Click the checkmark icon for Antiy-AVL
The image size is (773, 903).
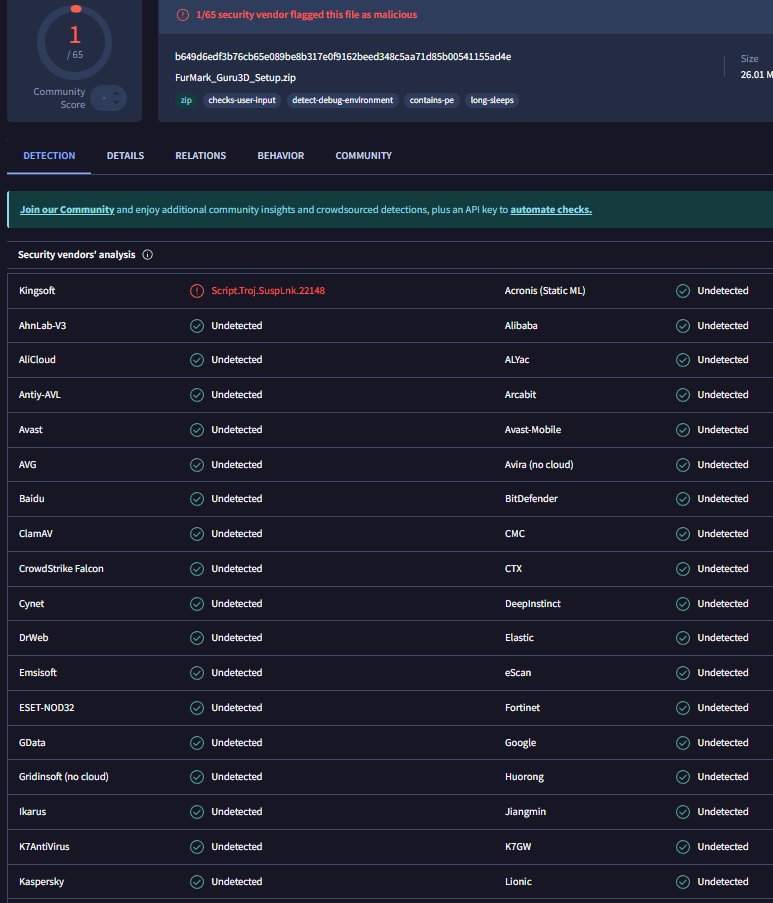(x=197, y=395)
